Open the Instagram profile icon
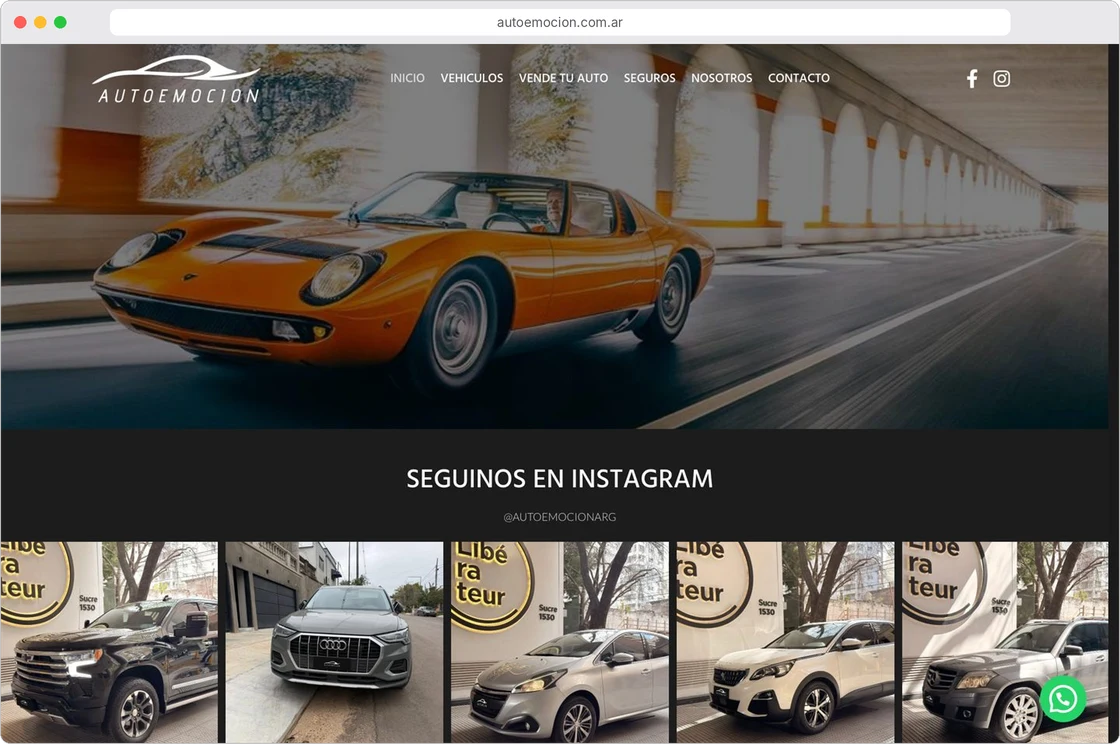Viewport: 1120px width, 744px height. (x=1001, y=79)
